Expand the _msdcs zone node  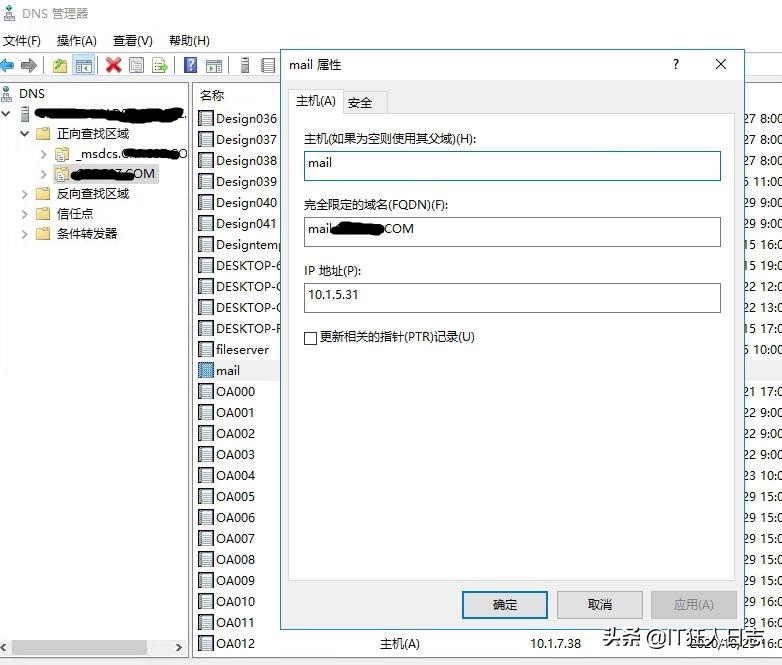(x=44, y=155)
